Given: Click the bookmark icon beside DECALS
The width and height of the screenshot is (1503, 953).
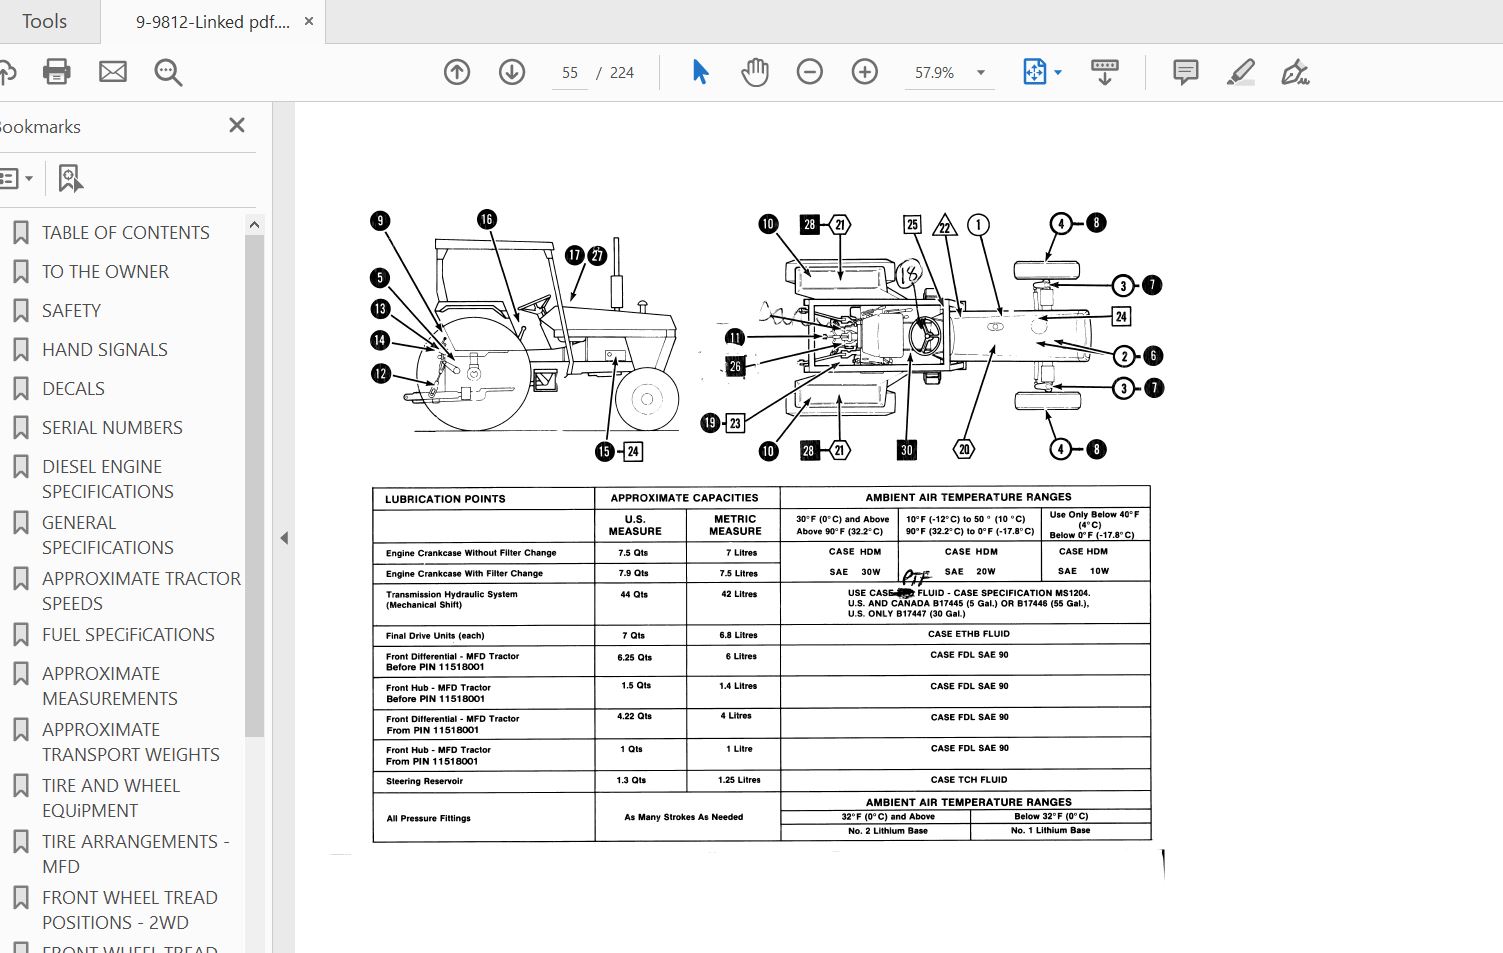Looking at the screenshot, I should (20, 388).
